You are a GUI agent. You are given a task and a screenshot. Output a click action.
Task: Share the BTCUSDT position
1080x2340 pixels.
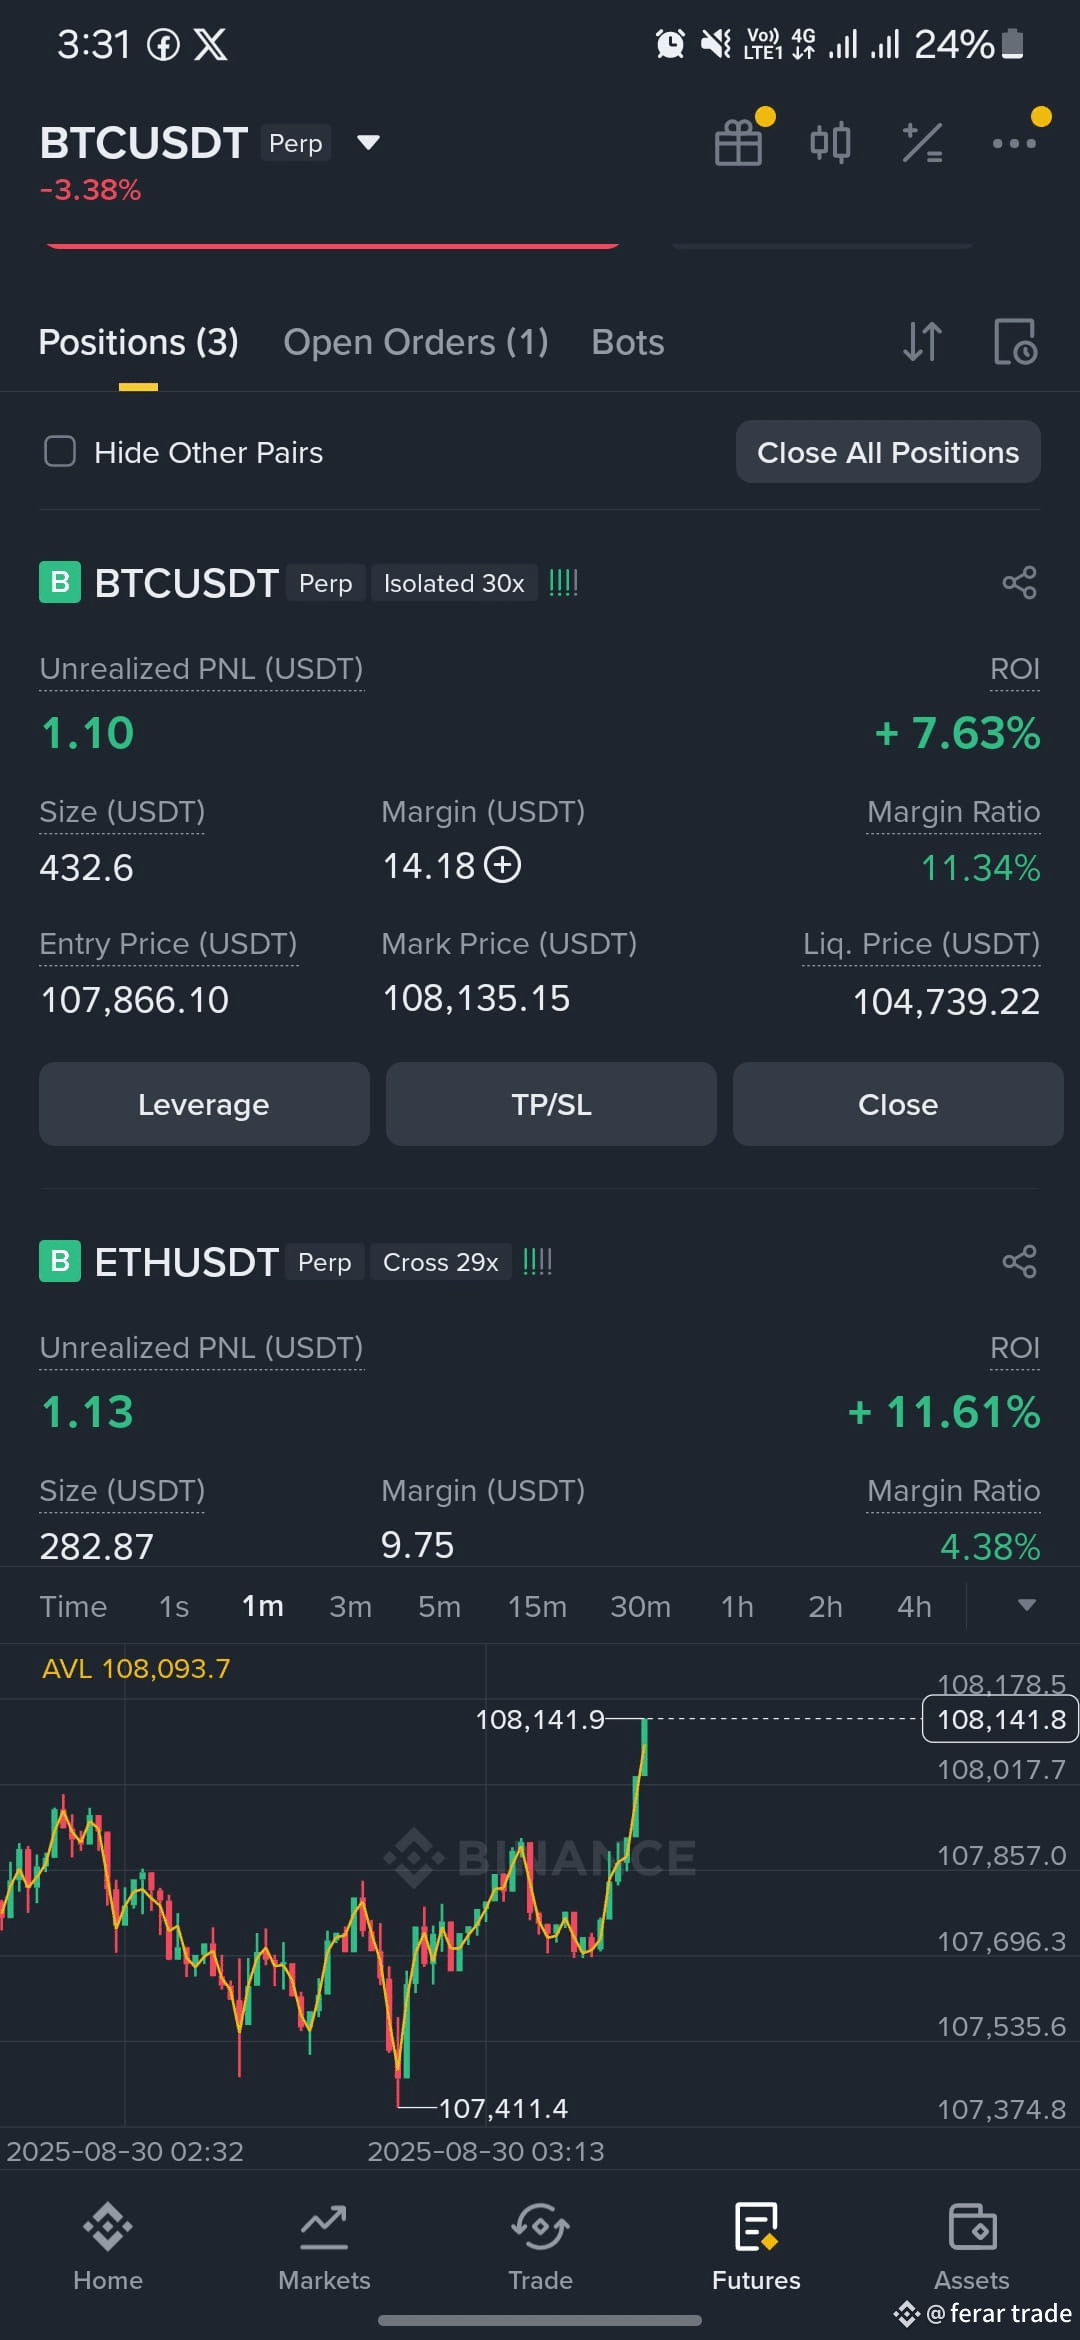pyautogui.click(x=1019, y=583)
